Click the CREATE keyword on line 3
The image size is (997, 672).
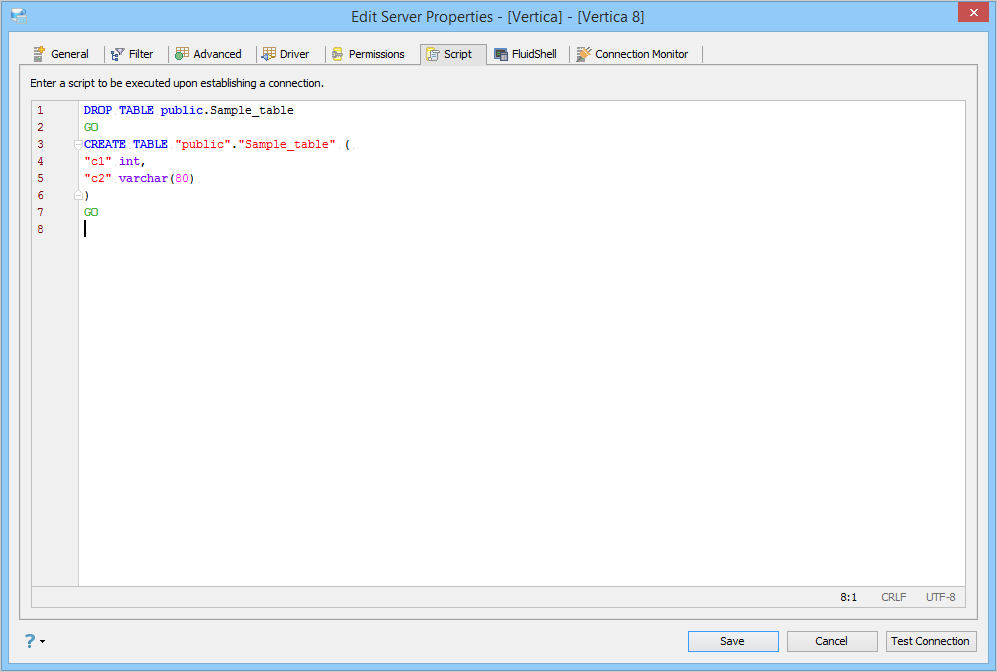coord(105,144)
